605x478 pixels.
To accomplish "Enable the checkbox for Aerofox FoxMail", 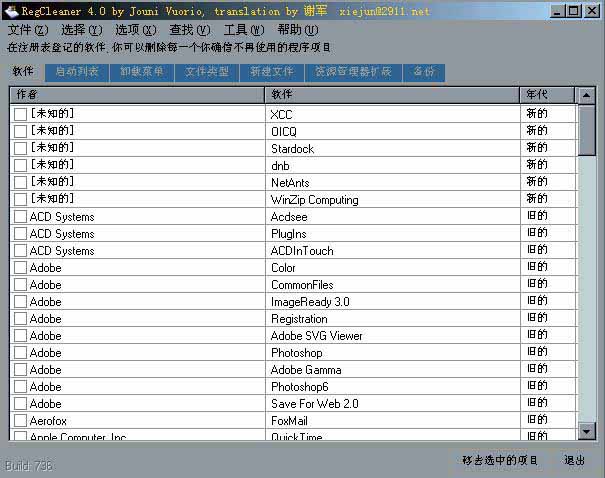I will point(20,420).
